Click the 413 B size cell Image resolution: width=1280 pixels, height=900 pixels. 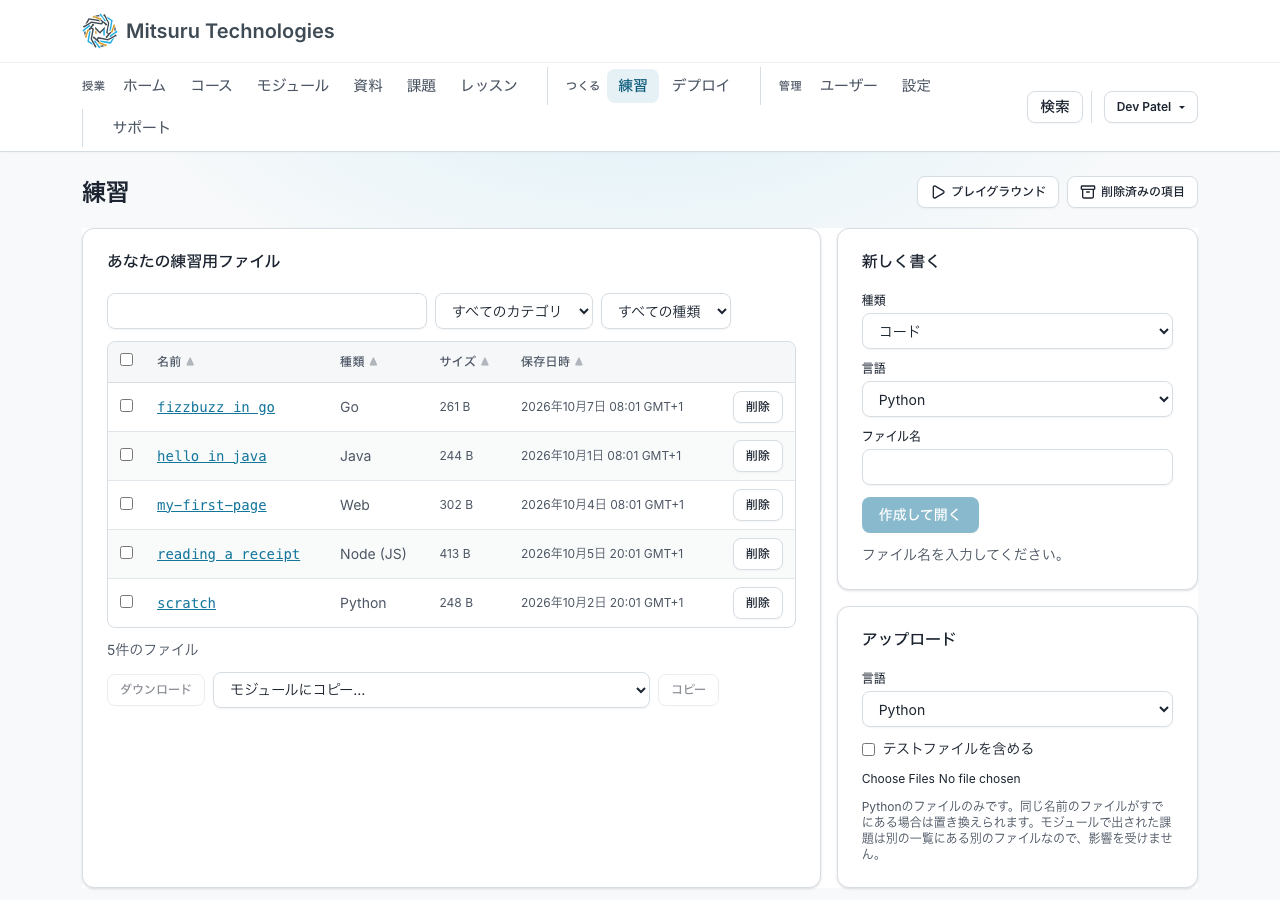click(455, 554)
